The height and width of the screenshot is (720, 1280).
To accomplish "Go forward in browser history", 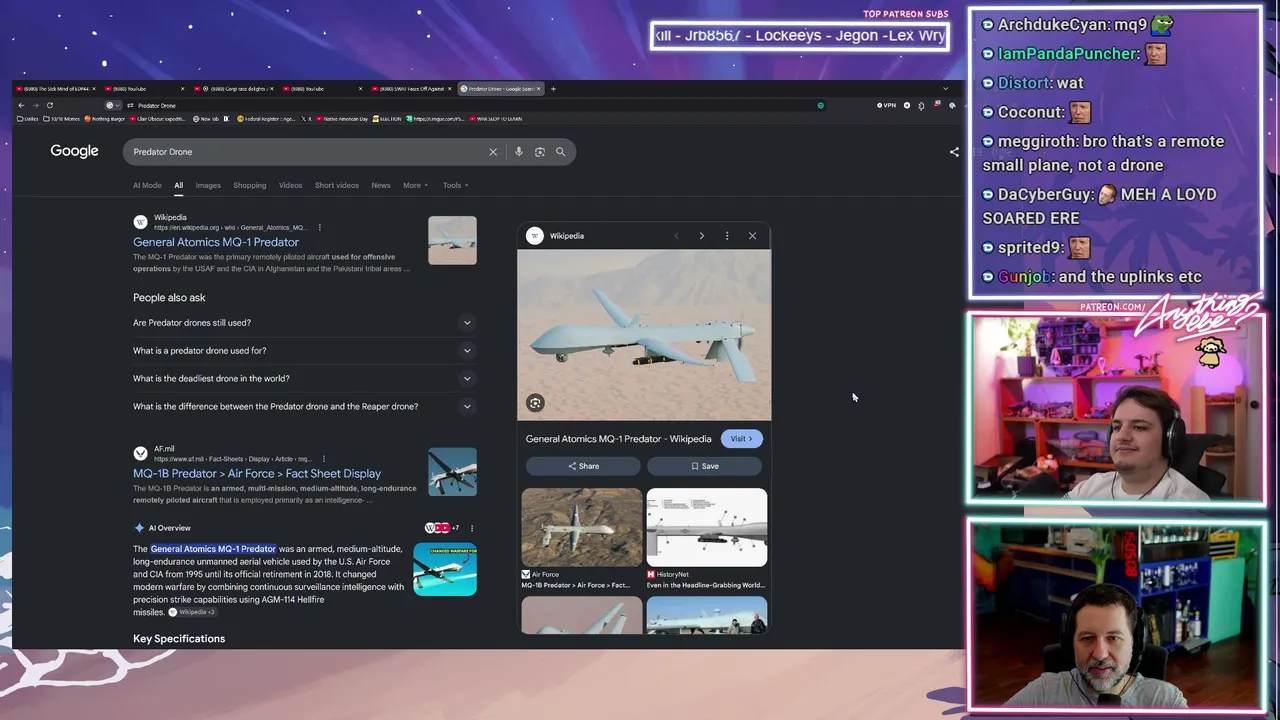I will (x=35, y=105).
